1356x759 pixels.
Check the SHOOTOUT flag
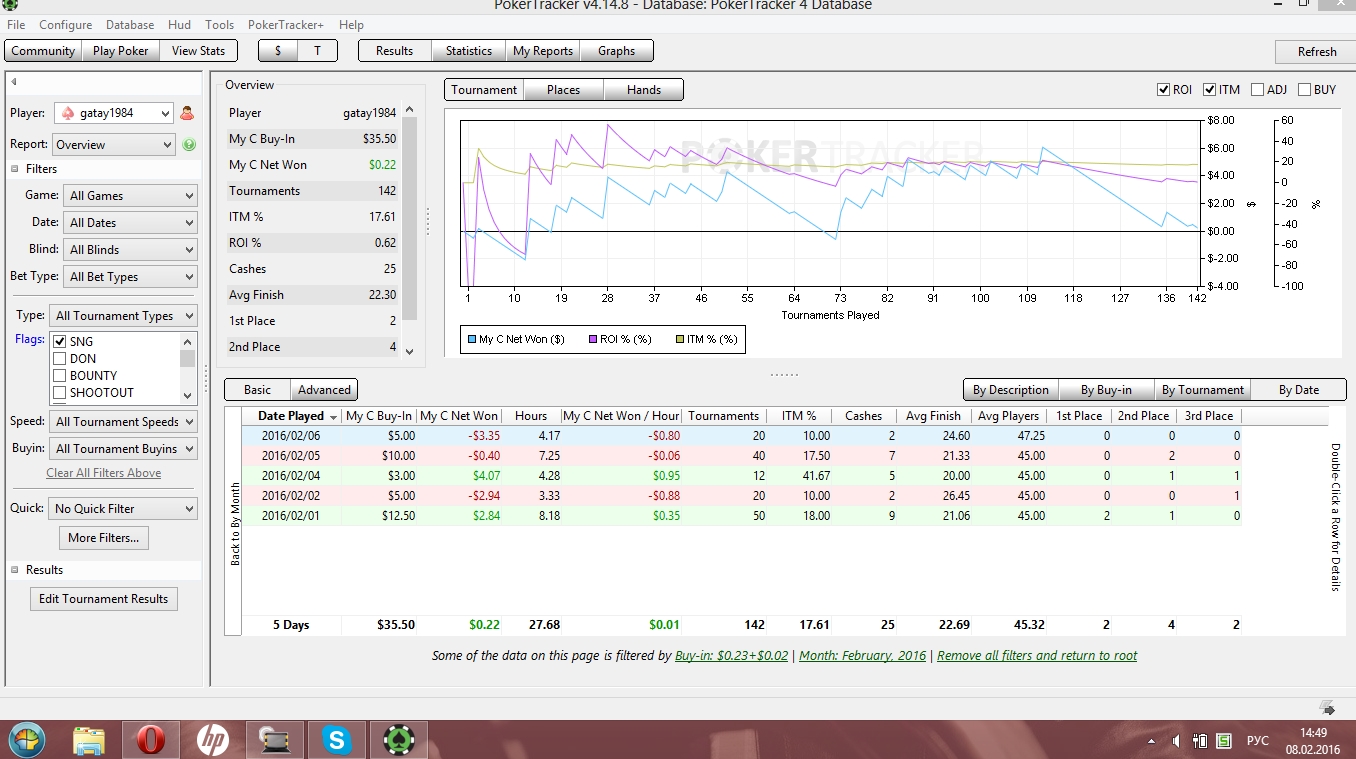[60, 393]
